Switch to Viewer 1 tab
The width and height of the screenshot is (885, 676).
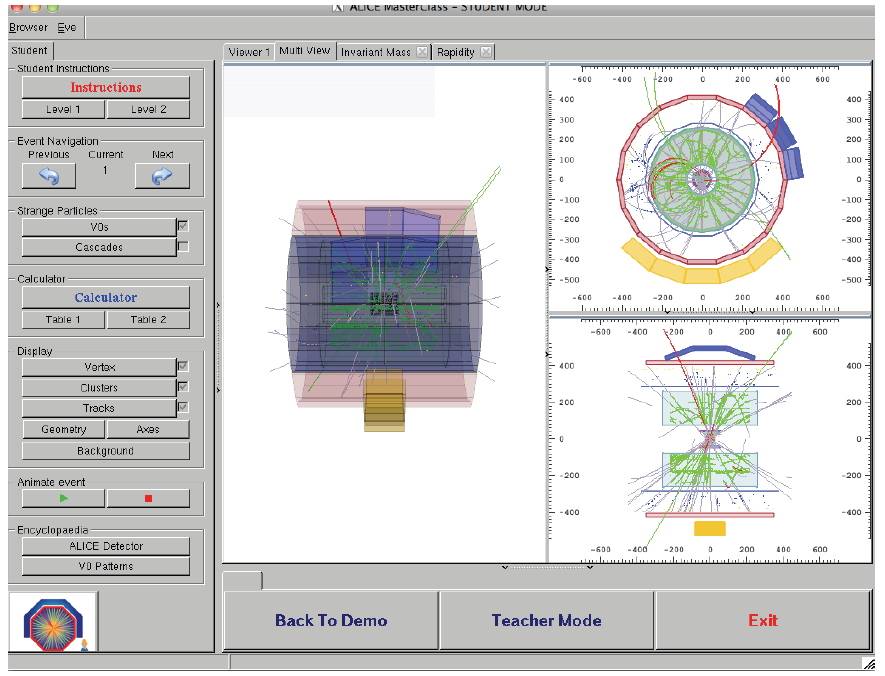tap(248, 51)
